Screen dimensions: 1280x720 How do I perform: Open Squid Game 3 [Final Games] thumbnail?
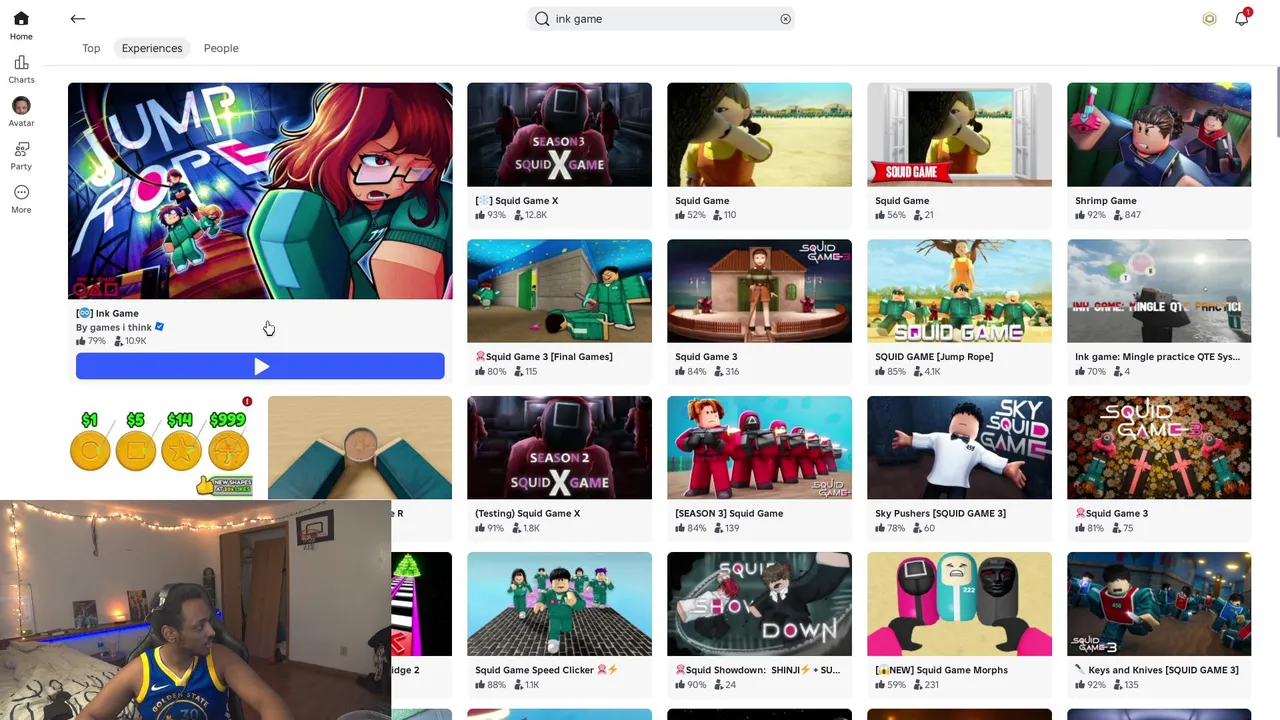coord(559,291)
